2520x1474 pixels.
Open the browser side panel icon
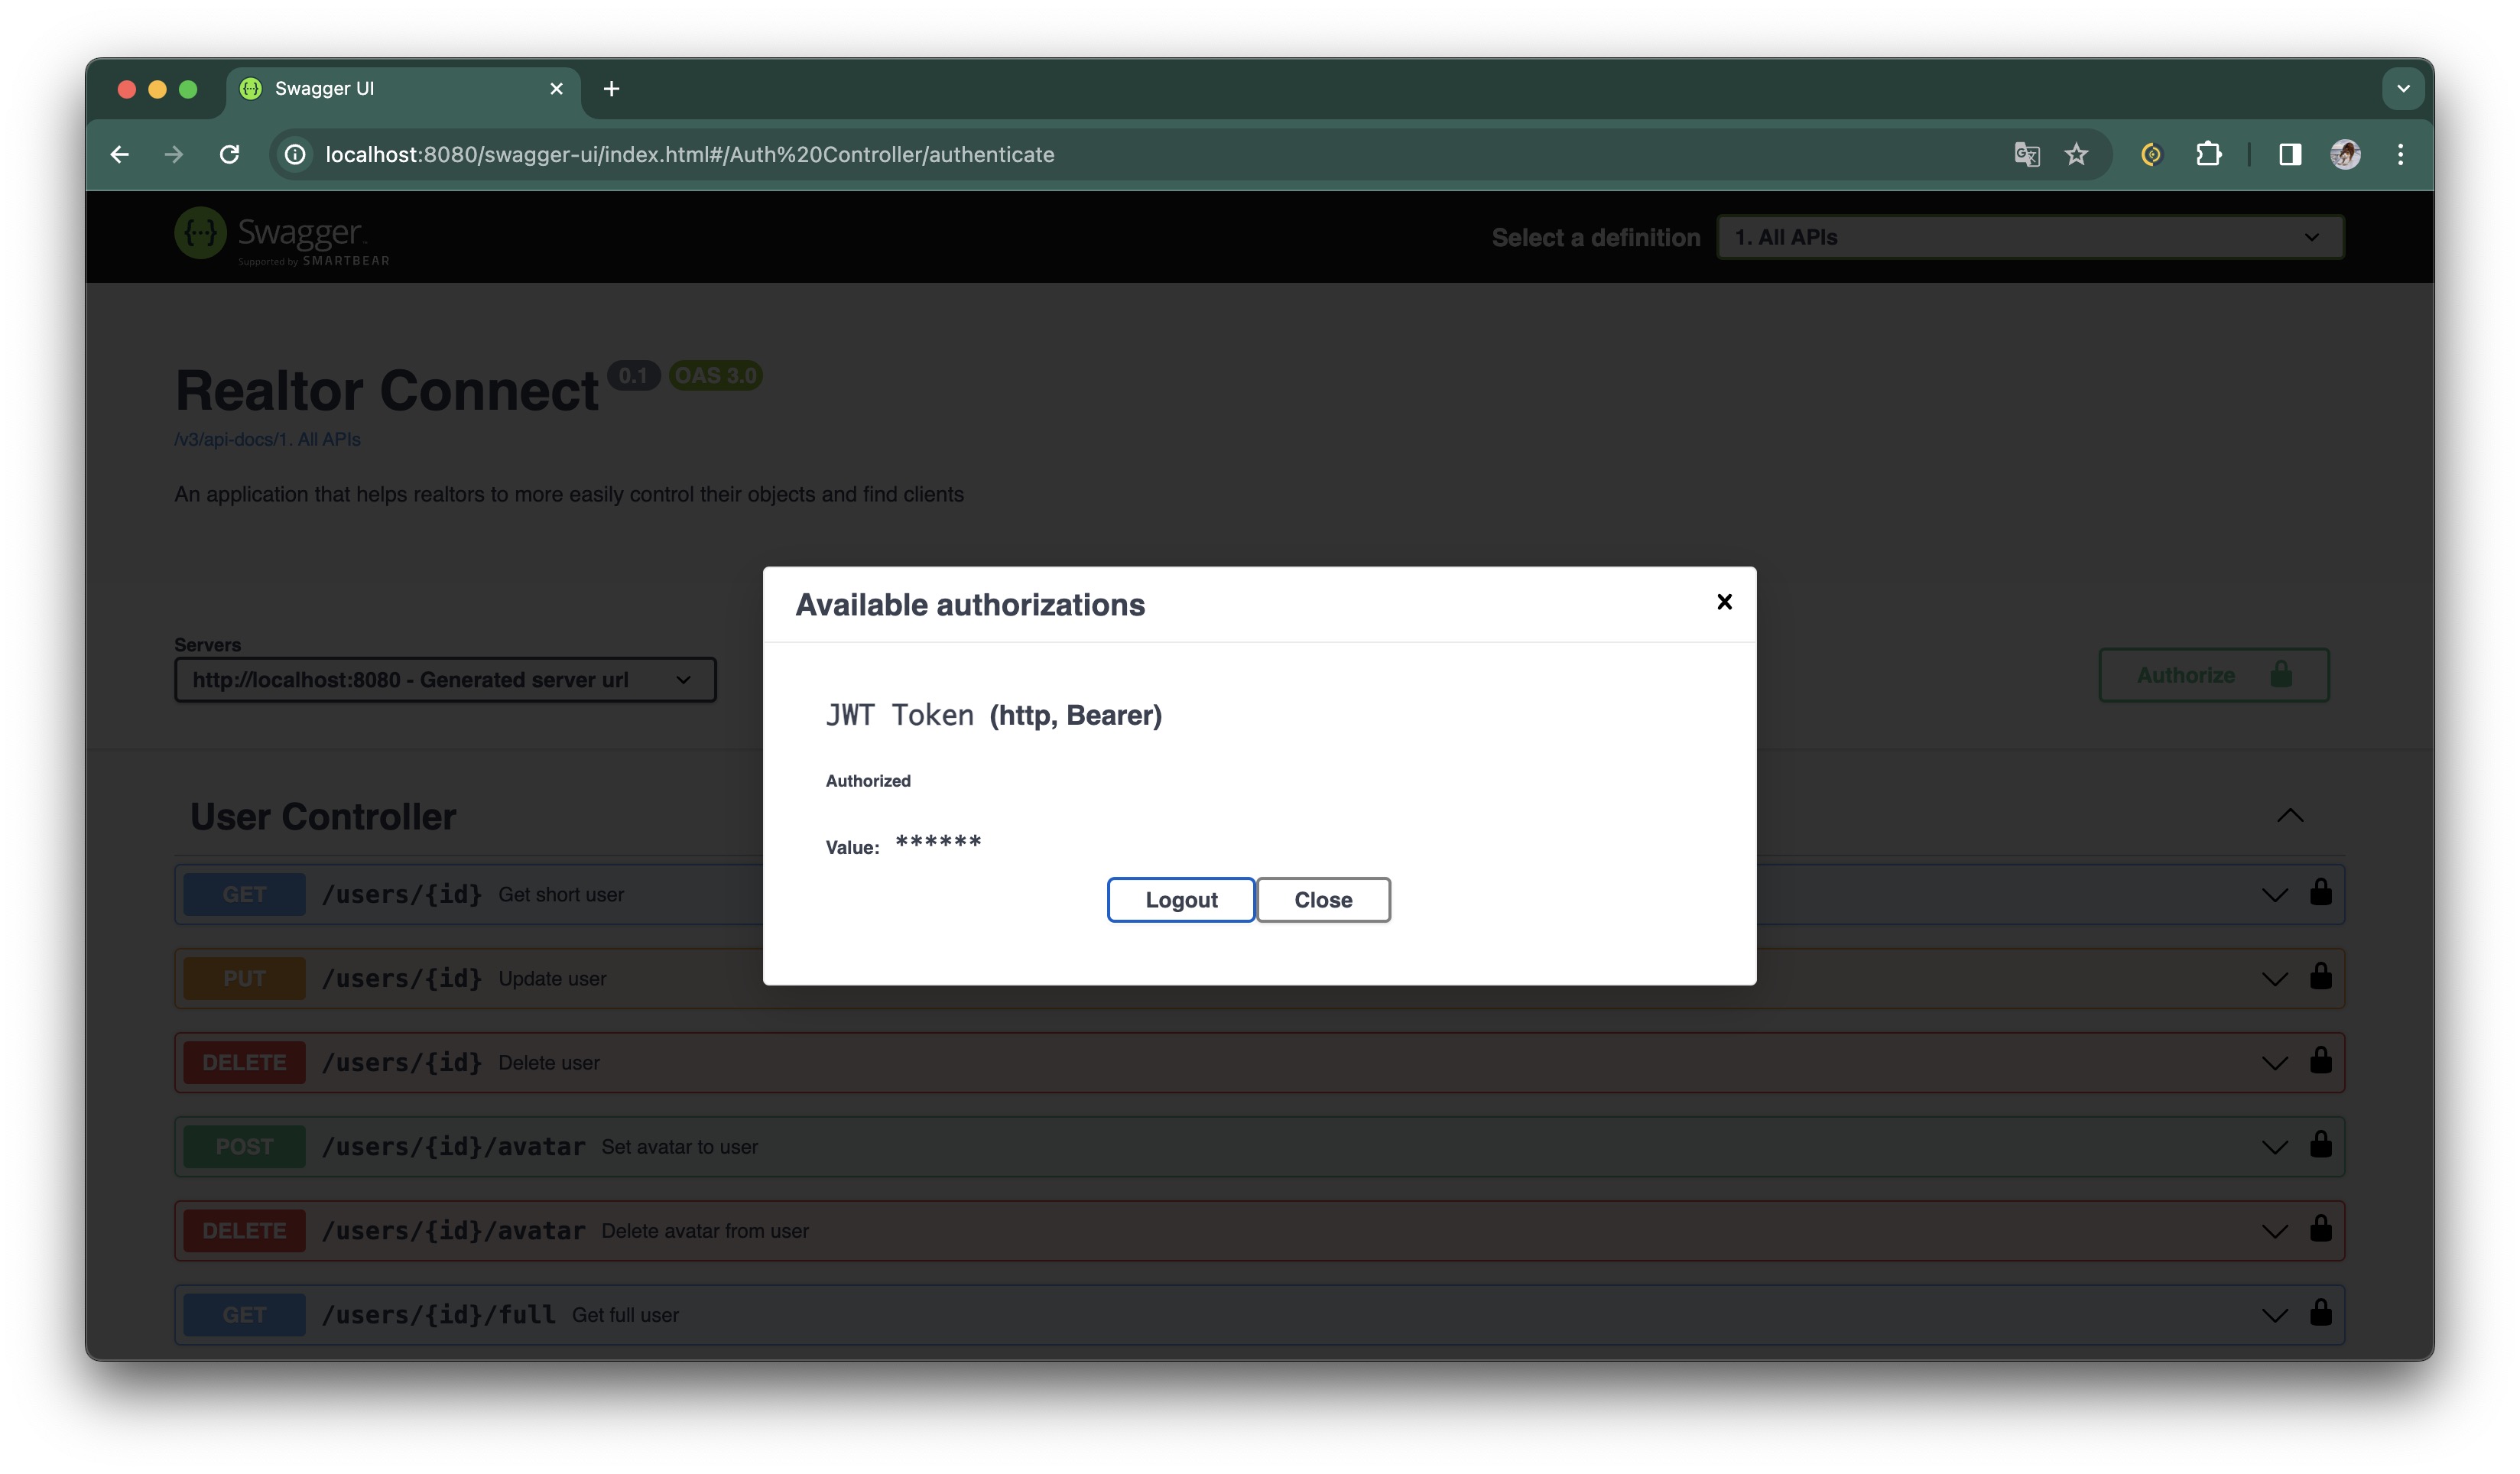coord(2289,154)
